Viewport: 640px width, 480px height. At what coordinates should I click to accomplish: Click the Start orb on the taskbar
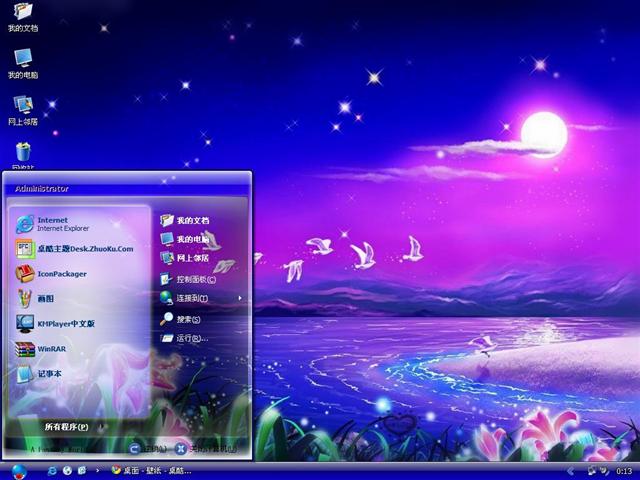pyautogui.click(x=18, y=470)
